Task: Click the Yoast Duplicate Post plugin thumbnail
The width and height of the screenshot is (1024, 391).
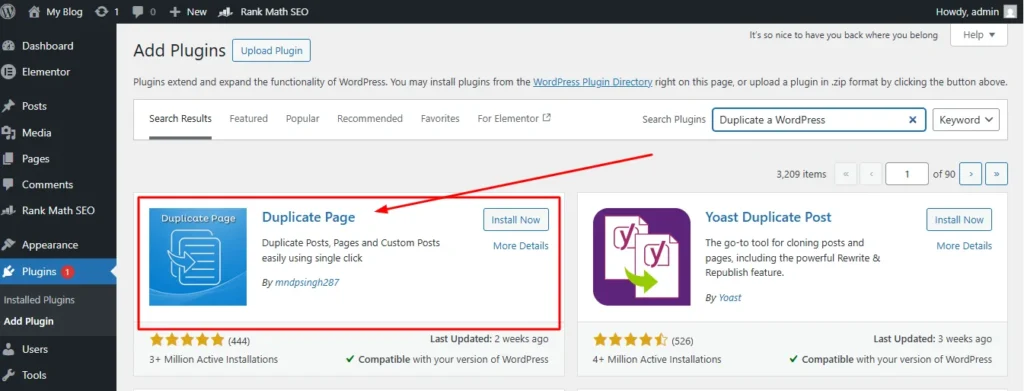Action: point(641,257)
